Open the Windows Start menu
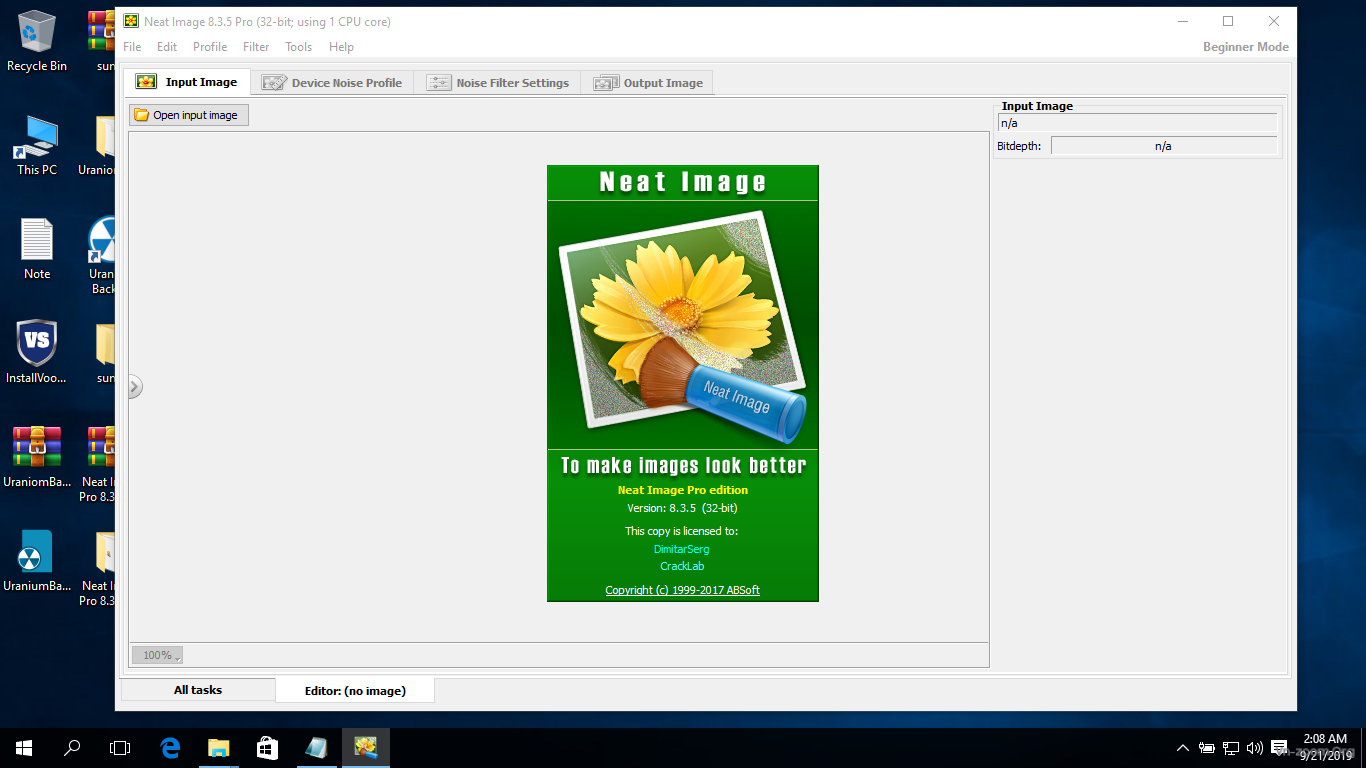This screenshot has height=768, width=1366. coord(24,747)
